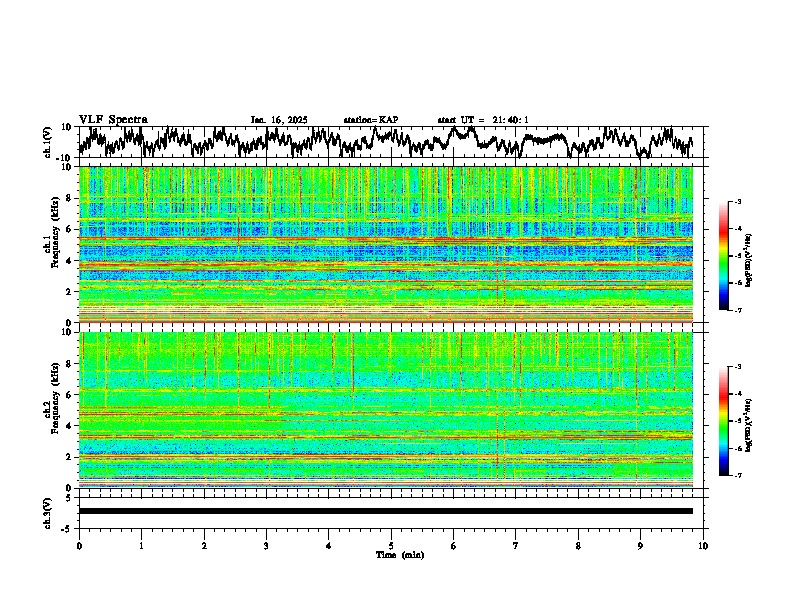
Task: Click time axis tick label "7"
Action: click(516, 546)
